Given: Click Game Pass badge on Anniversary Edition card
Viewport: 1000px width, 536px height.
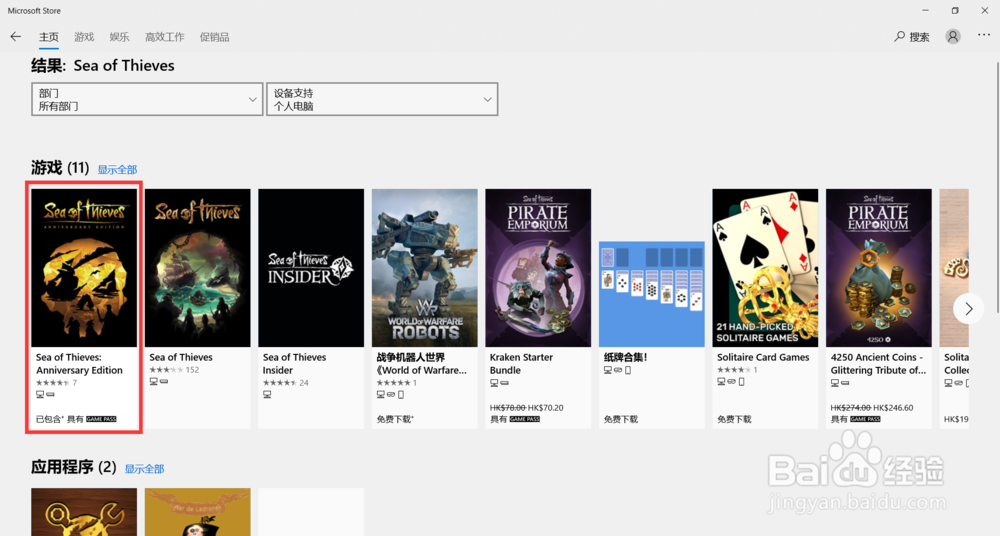Looking at the screenshot, I should (101, 419).
